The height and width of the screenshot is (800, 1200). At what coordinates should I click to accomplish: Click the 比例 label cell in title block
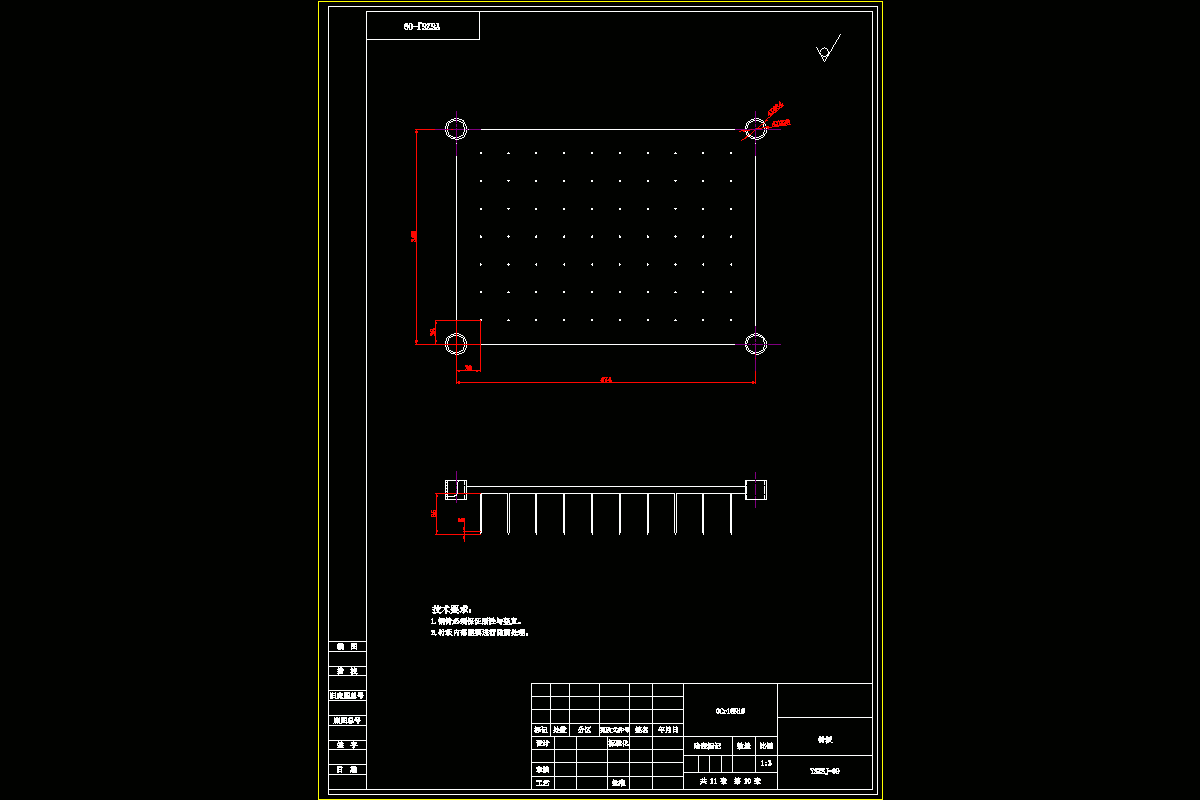(x=766, y=746)
